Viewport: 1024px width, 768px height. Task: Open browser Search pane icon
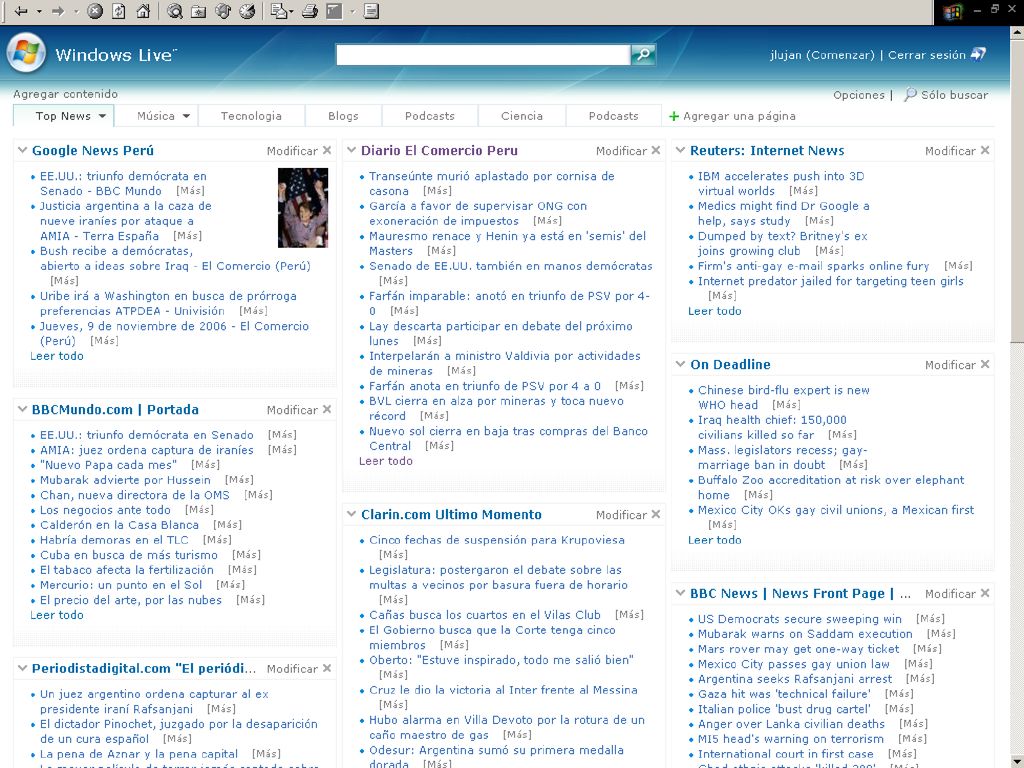pos(174,11)
